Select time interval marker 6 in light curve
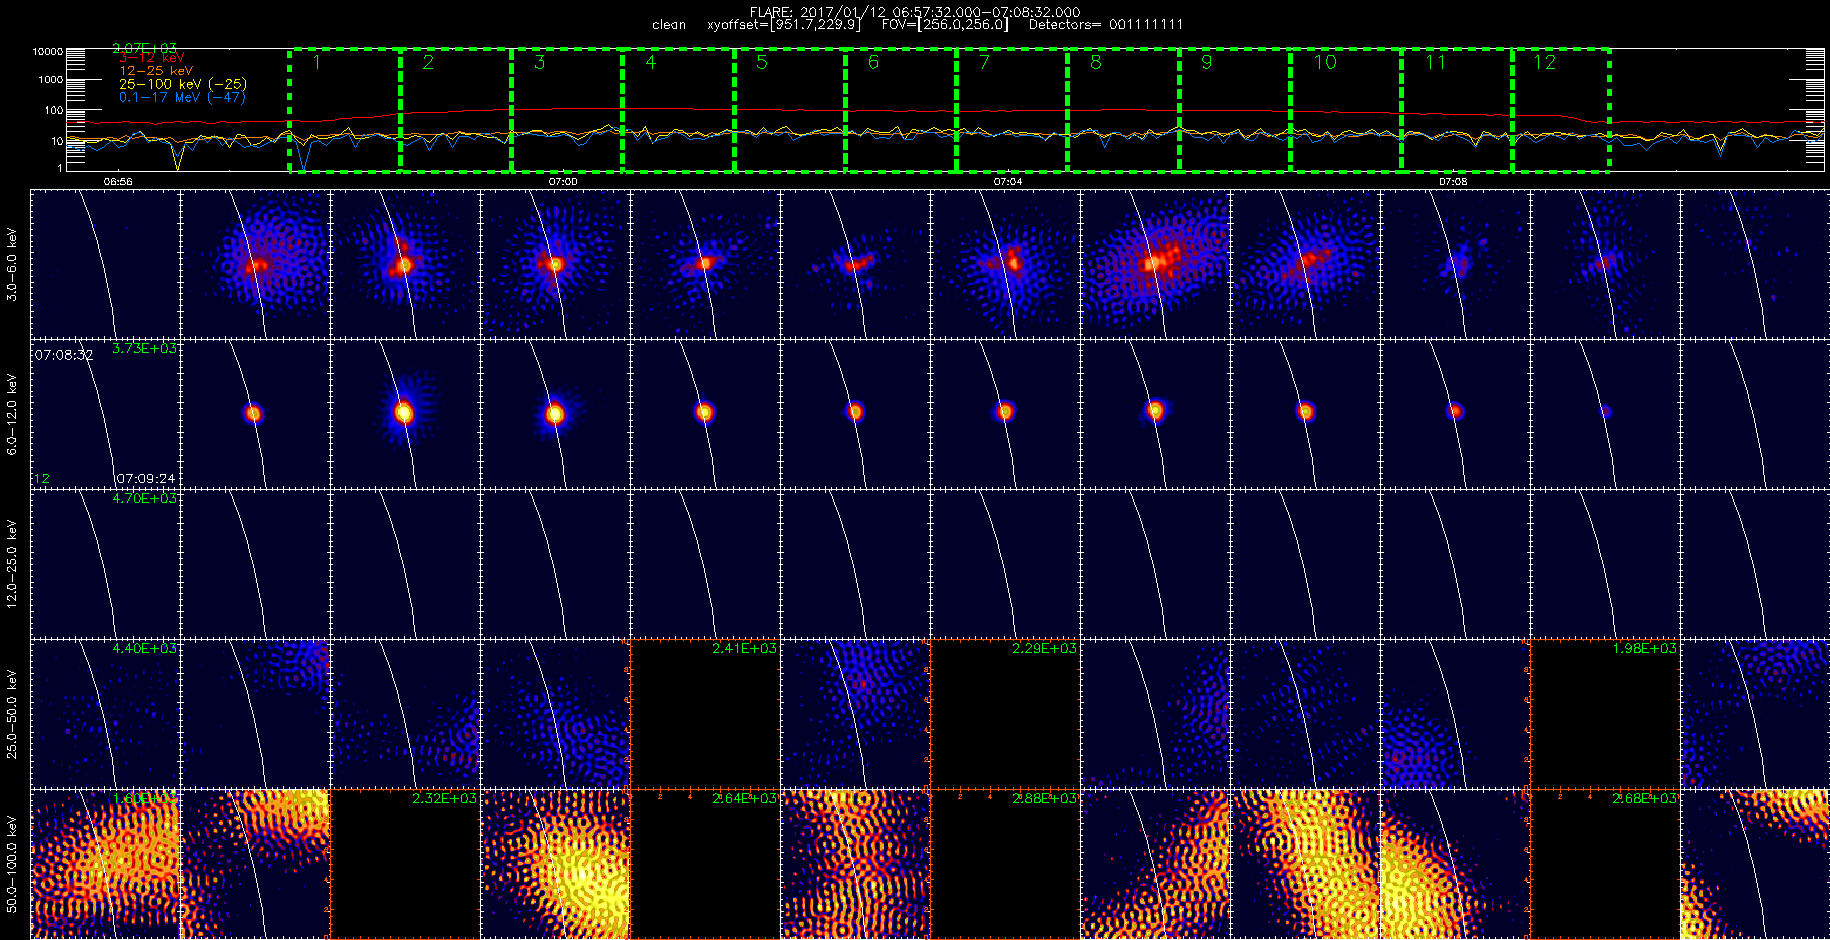 [x=873, y=63]
